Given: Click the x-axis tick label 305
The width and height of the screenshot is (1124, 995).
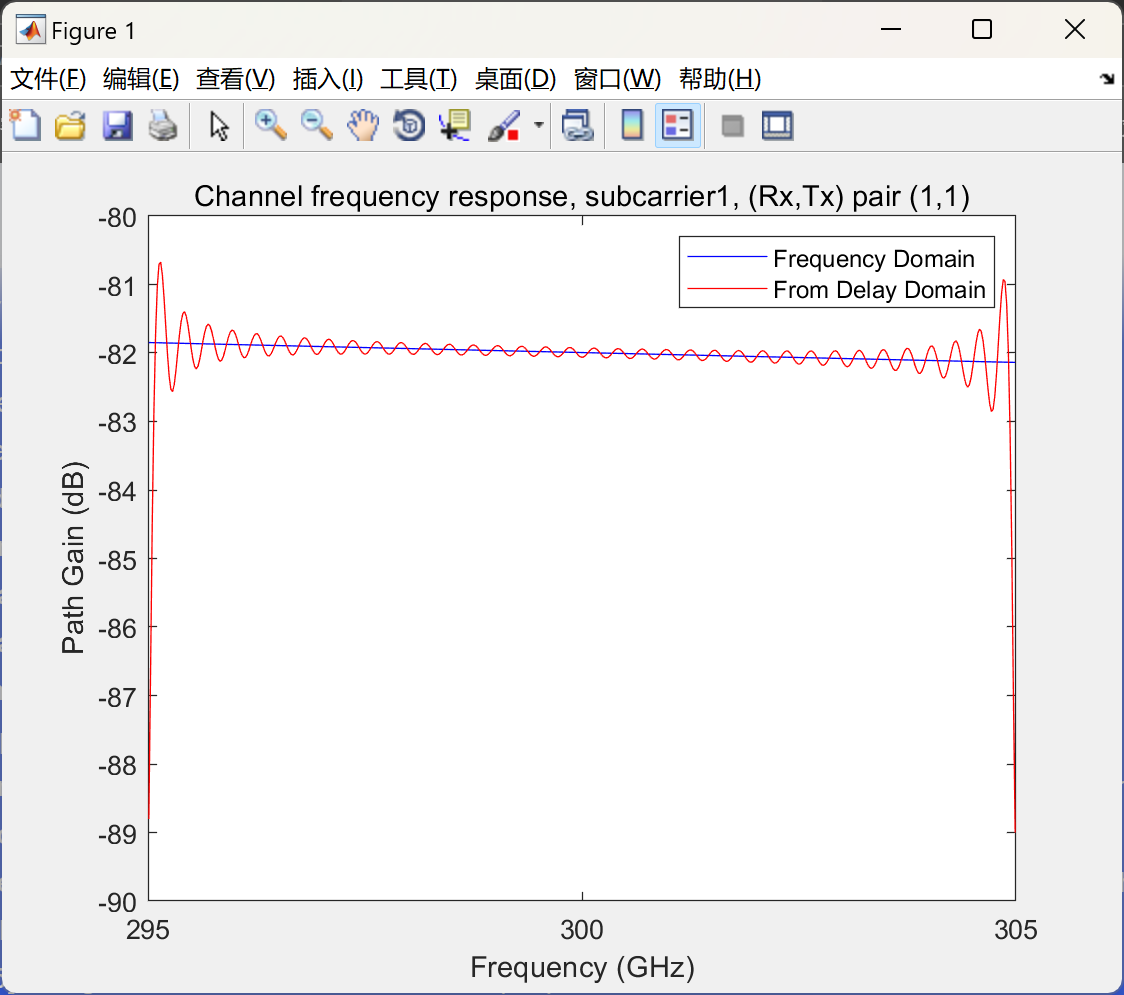Looking at the screenshot, I should point(1015,930).
